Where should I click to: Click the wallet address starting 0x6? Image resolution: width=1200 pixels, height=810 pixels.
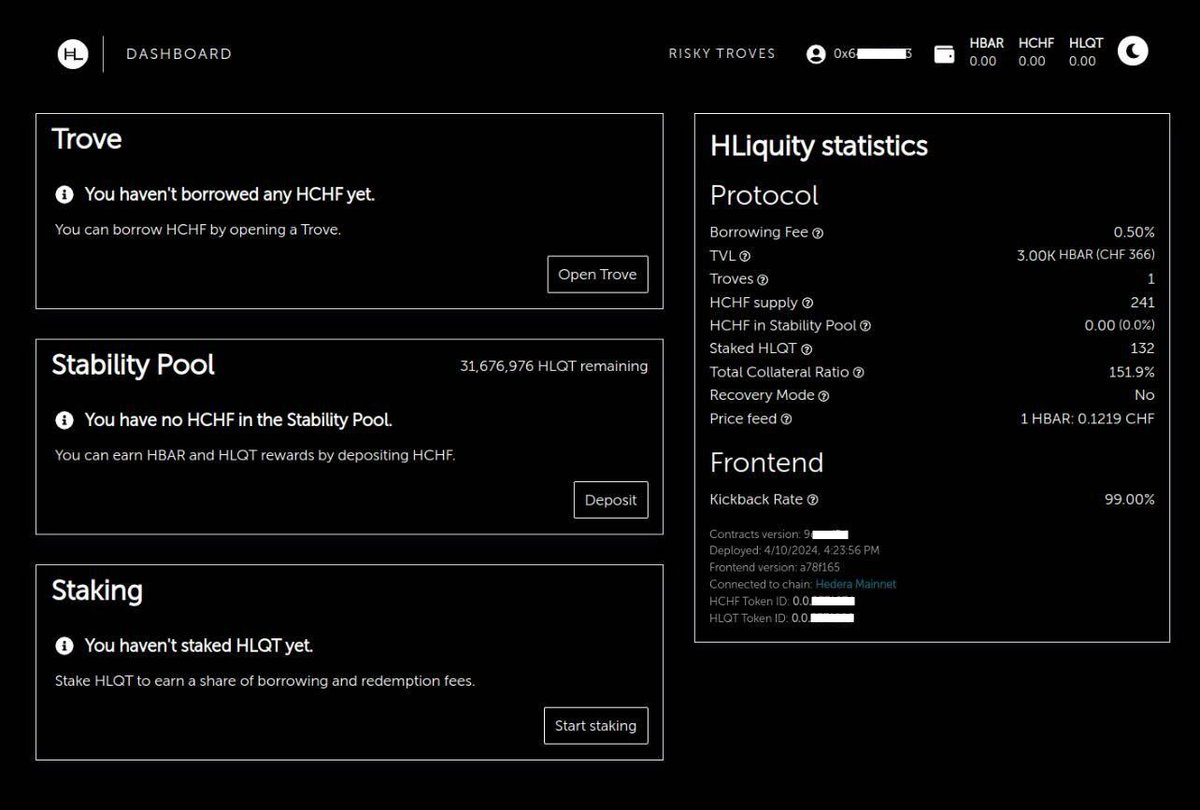(872, 54)
